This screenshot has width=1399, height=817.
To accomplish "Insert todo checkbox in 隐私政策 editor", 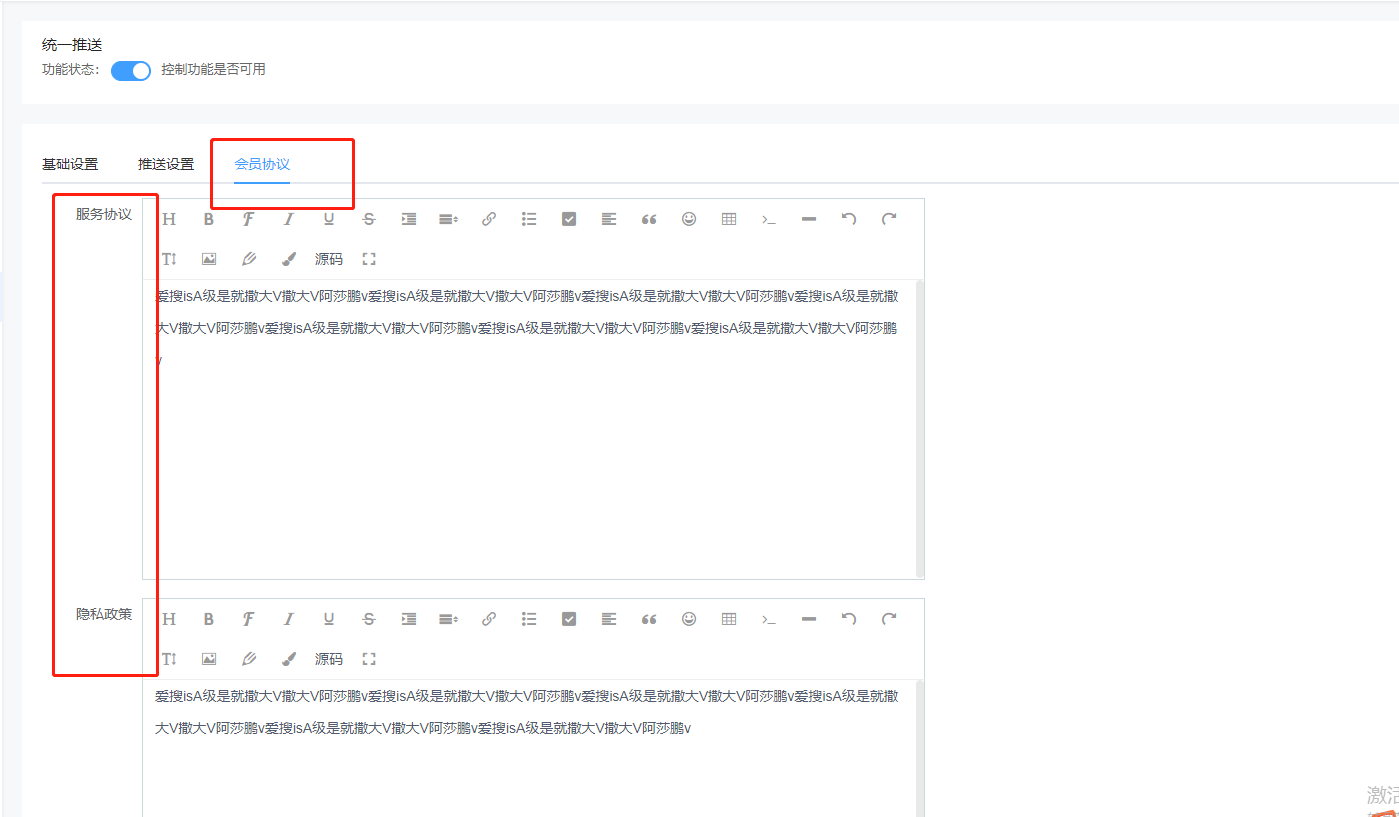I will click(x=569, y=619).
